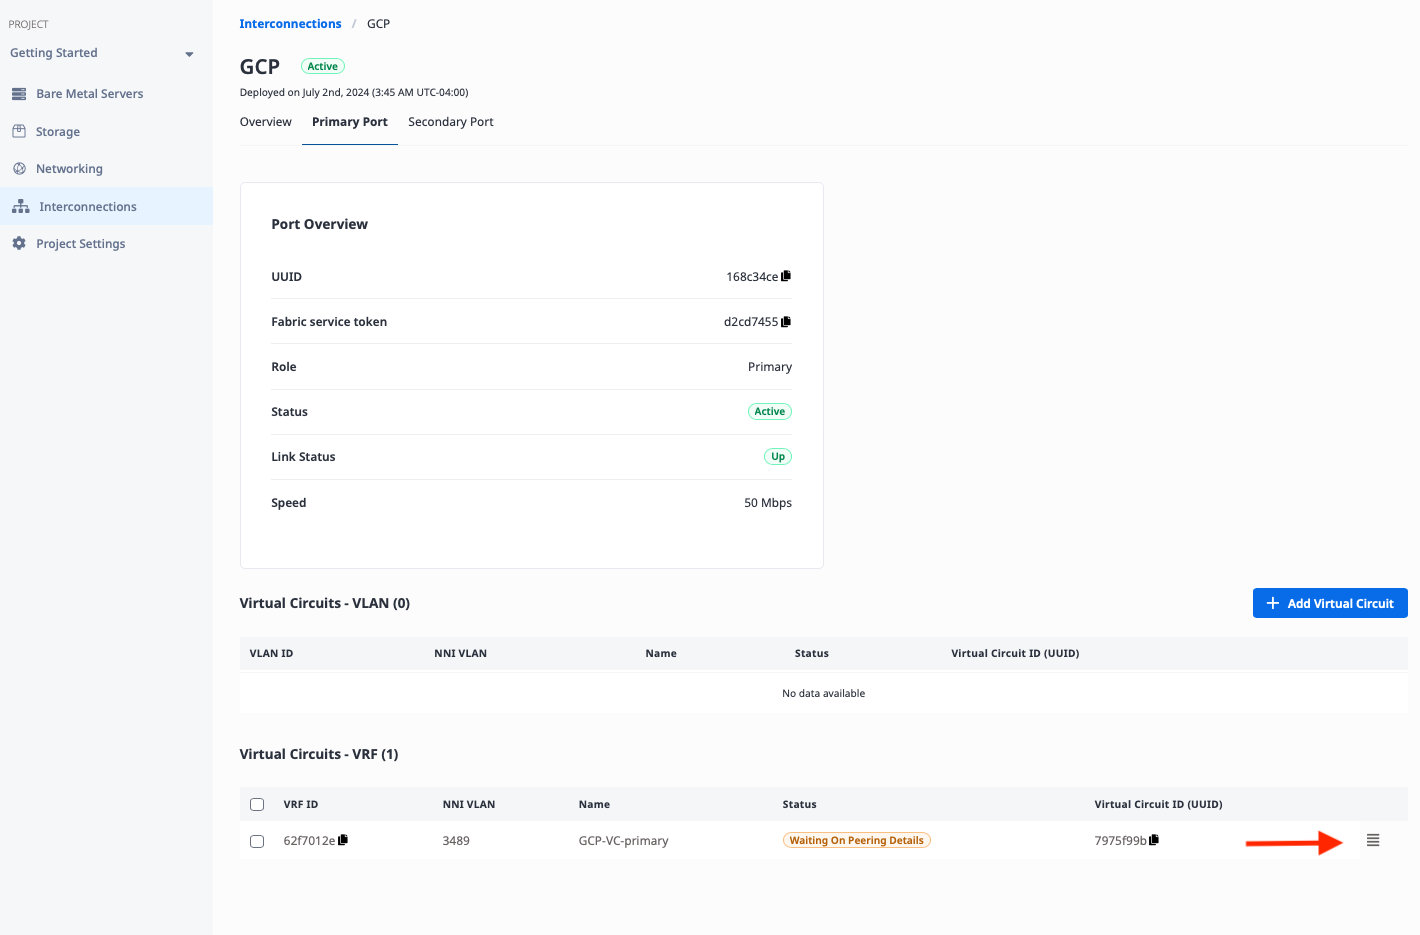Expand the Getting Started project dropdown
The width and height of the screenshot is (1420, 935).
coord(102,53)
